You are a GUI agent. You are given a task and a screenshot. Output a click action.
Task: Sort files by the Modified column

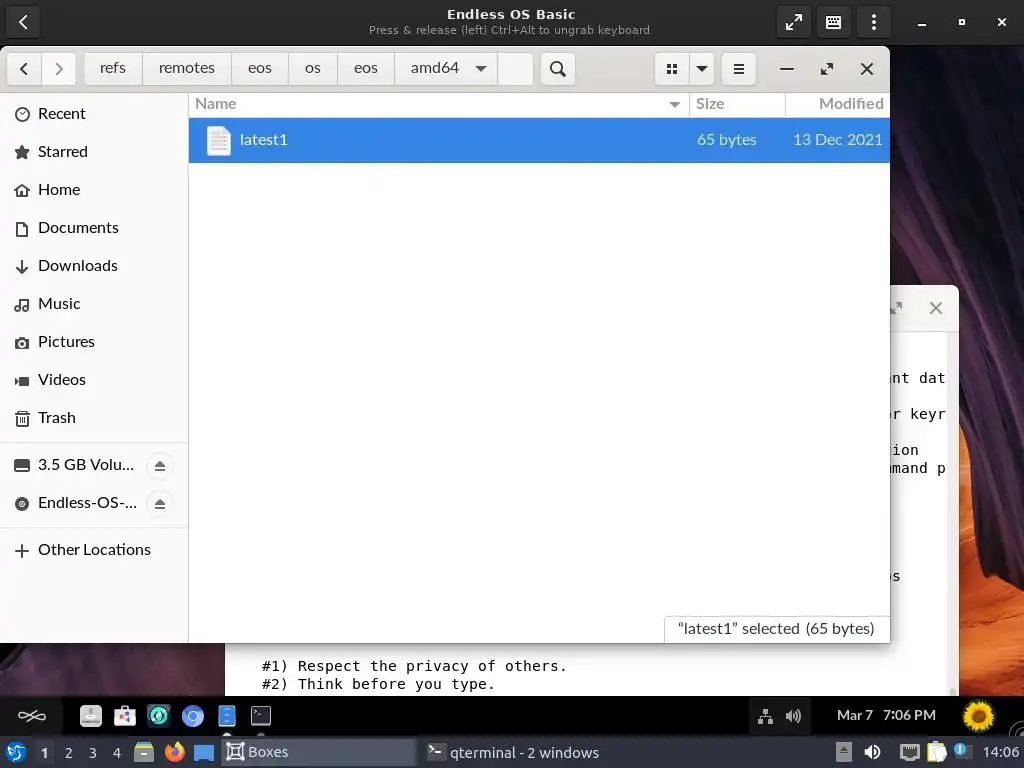(838, 104)
